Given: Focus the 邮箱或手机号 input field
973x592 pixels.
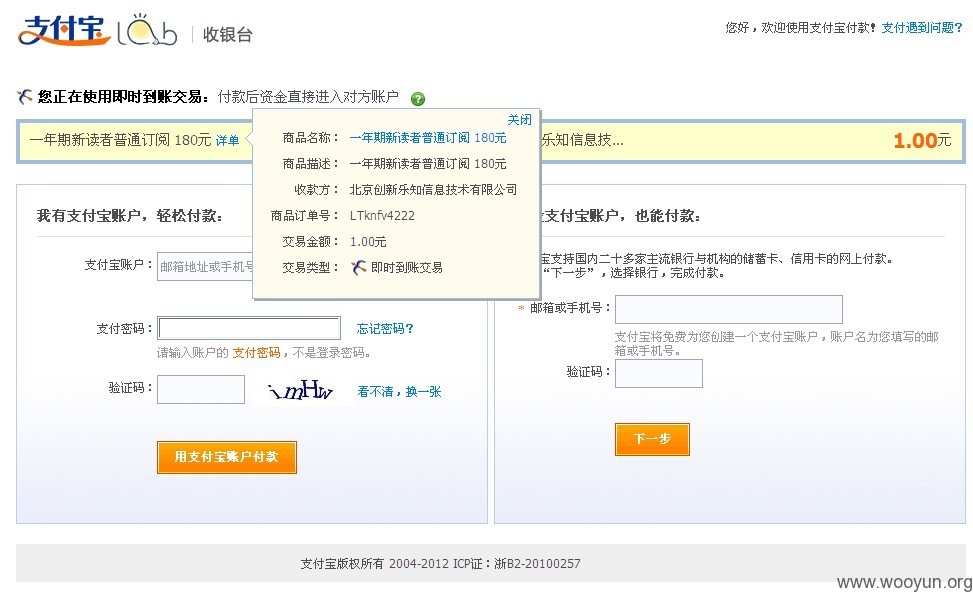Looking at the screenshot, I should point(729,309).
